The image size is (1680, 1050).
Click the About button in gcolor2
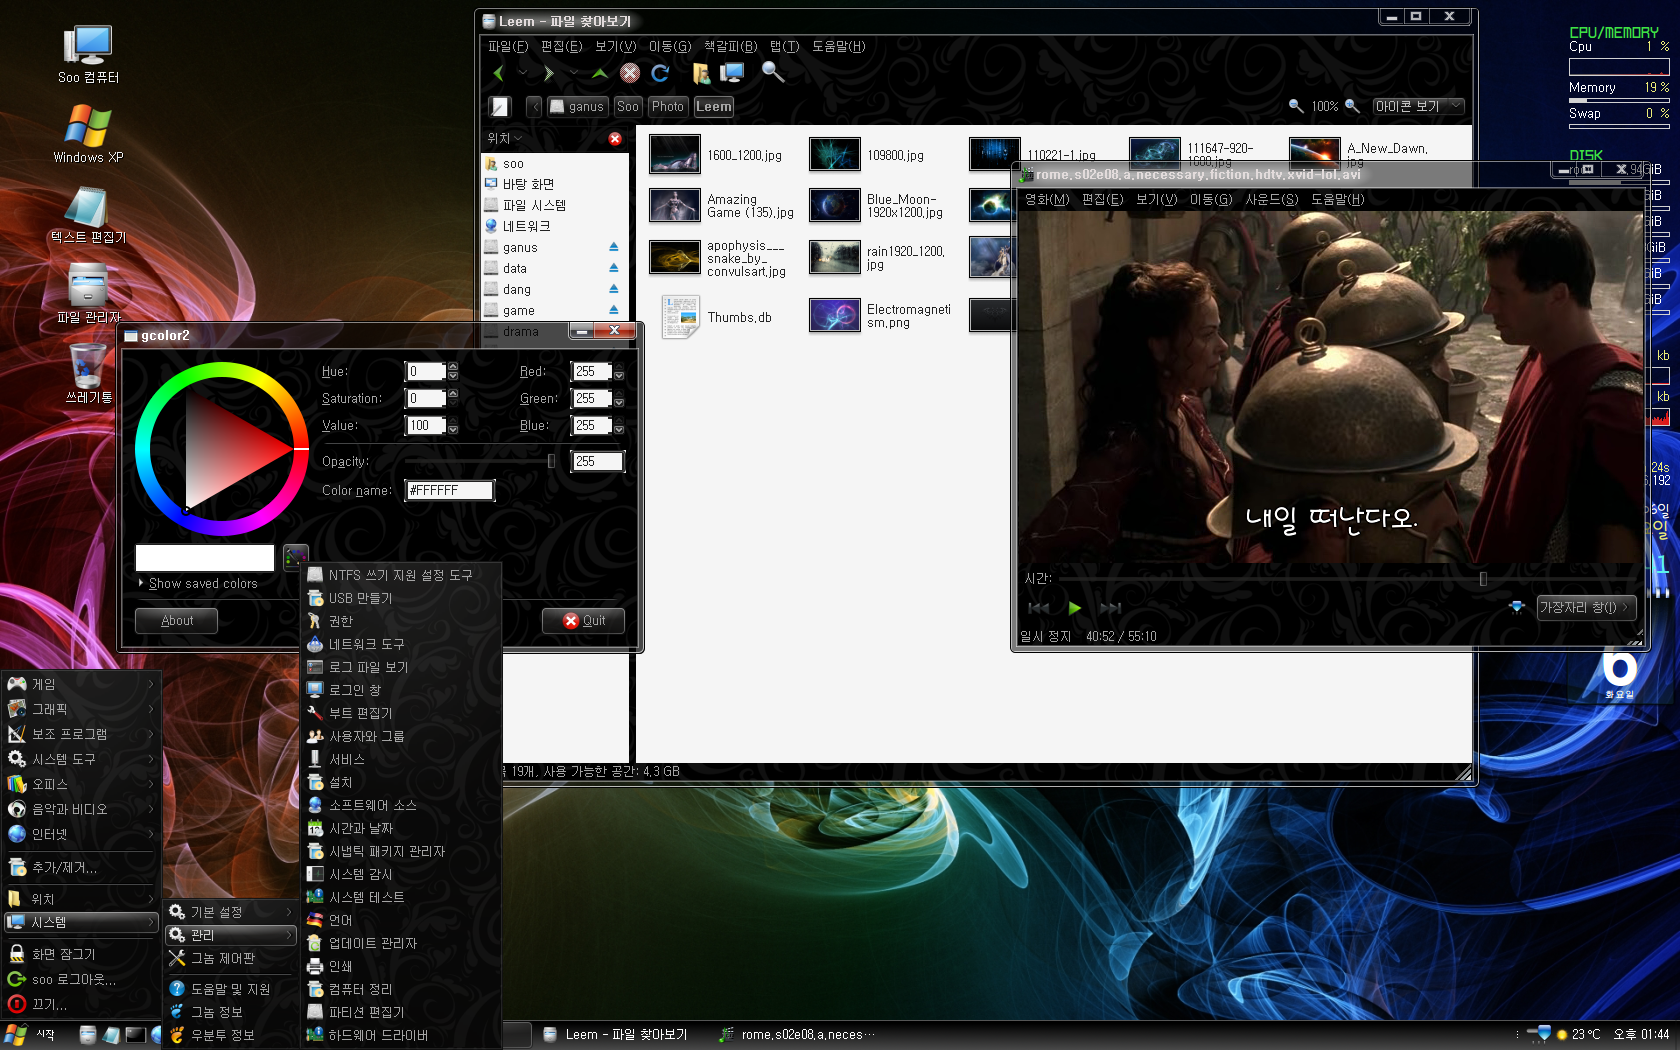[x=177, y=620]
